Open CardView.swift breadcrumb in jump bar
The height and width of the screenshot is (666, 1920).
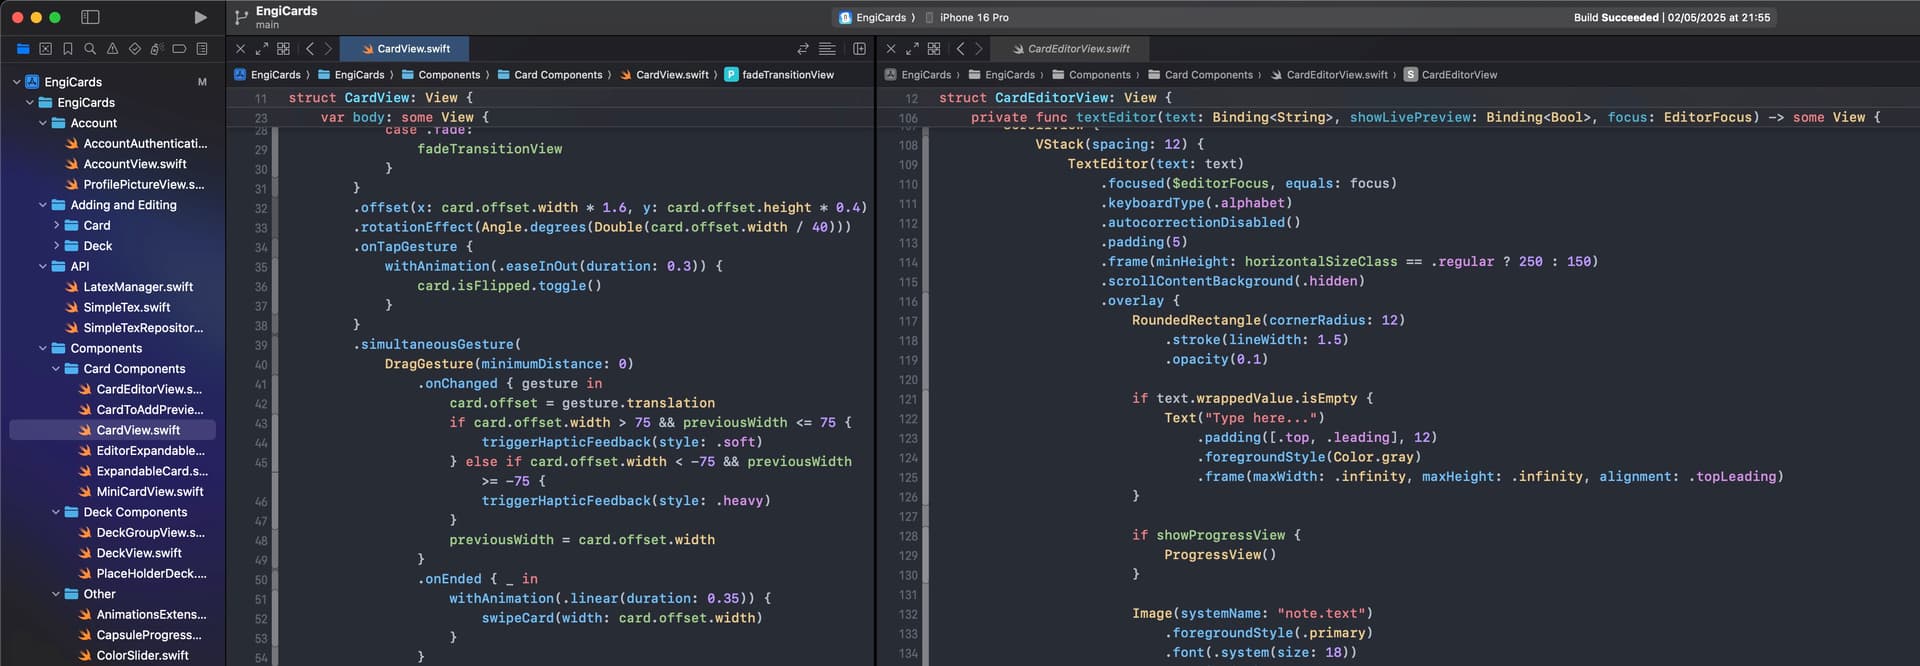point(664,75)
